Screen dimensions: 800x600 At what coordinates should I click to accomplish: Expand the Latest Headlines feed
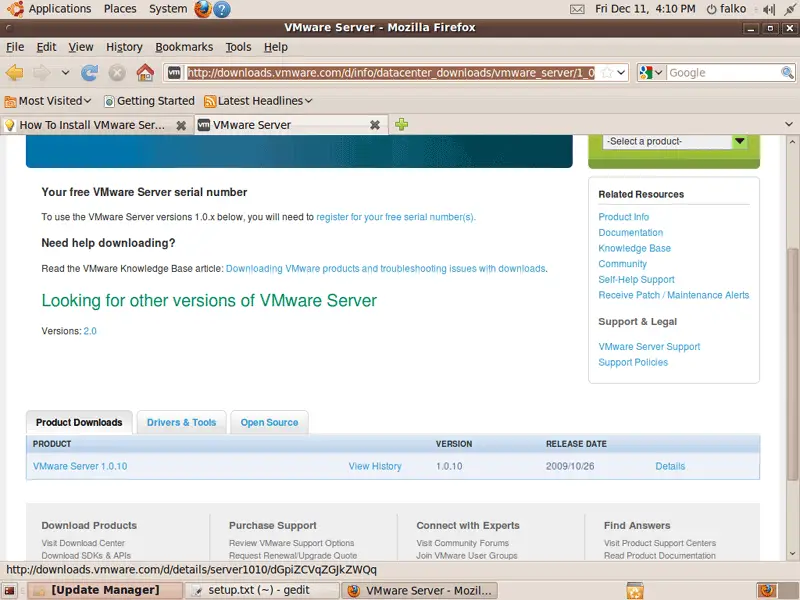click(258, 101)
